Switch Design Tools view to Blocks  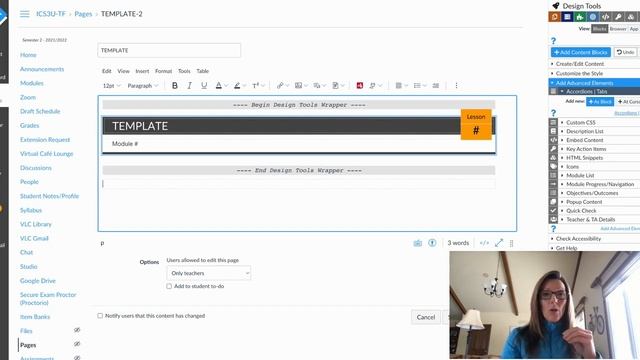click(x=599, y=29)
